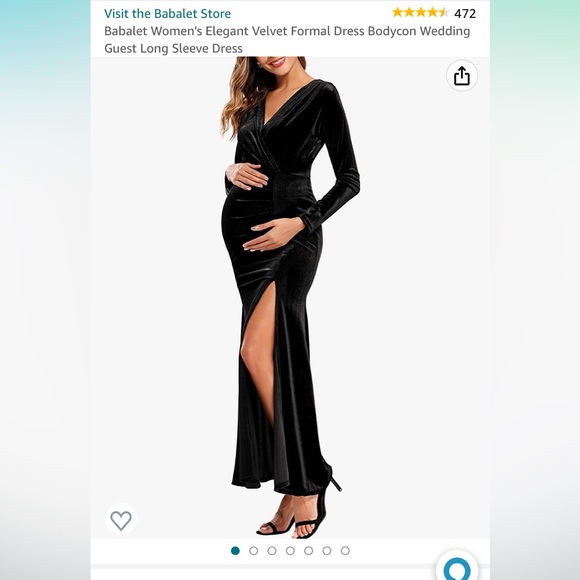Enlarge the black velvet dress photo
The image size is (580, 580).
pyautogui.click(x=290, y=297)
